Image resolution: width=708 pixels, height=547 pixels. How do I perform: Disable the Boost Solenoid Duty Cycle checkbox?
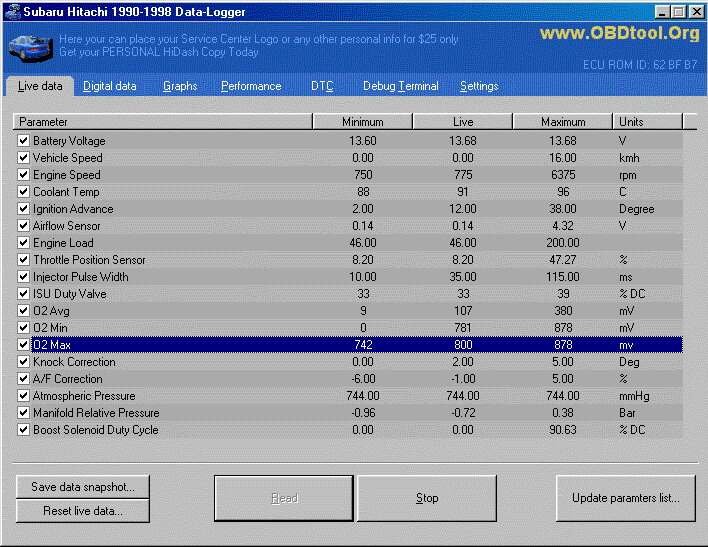pos(23,430)
